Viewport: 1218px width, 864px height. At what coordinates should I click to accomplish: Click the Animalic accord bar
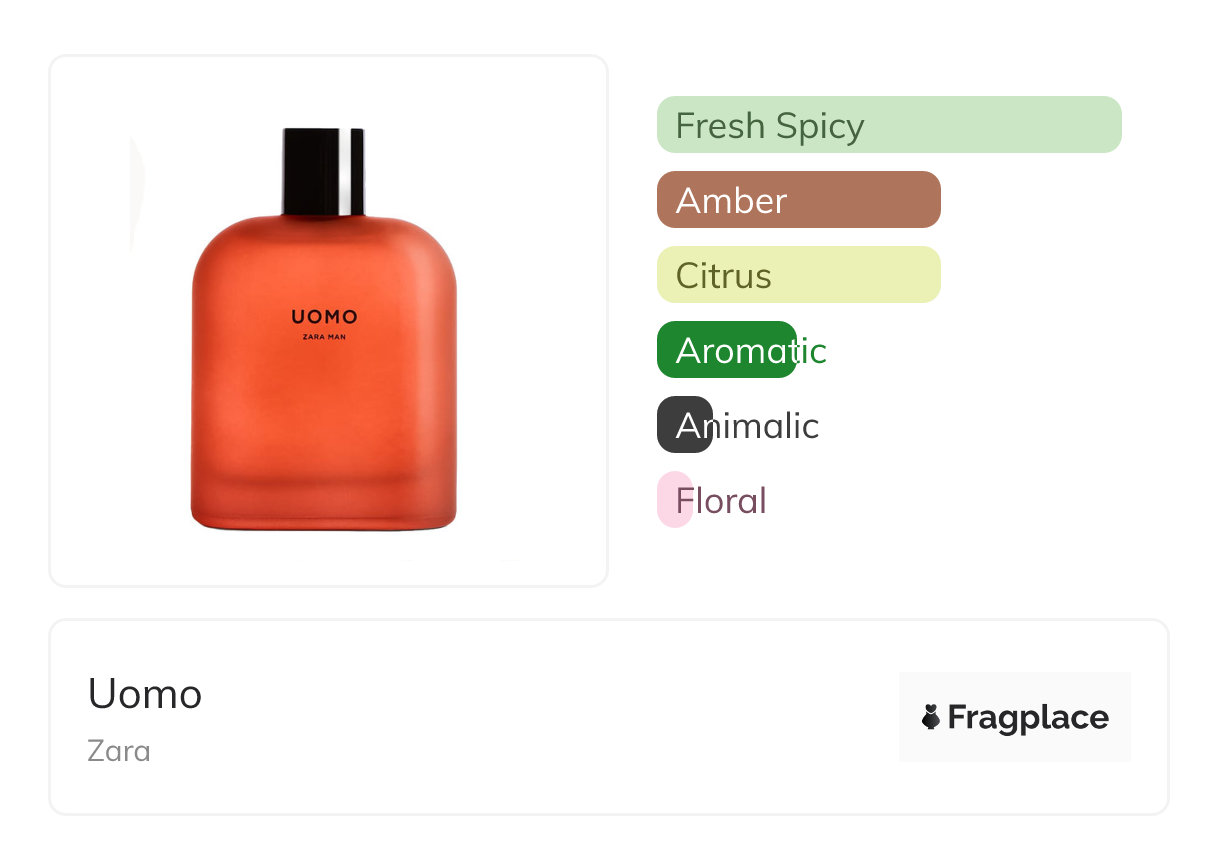(x=685, y=425)
